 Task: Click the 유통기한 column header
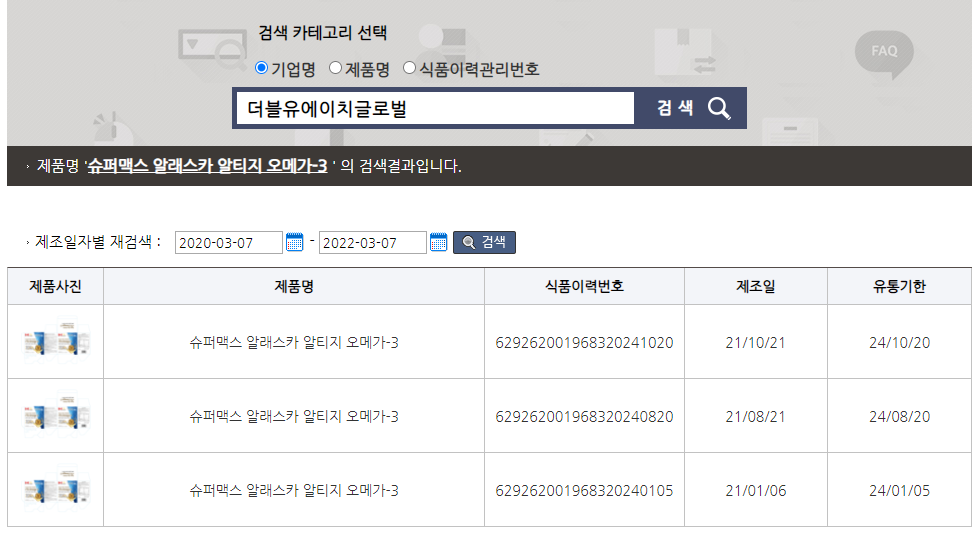tap(899, 286)
